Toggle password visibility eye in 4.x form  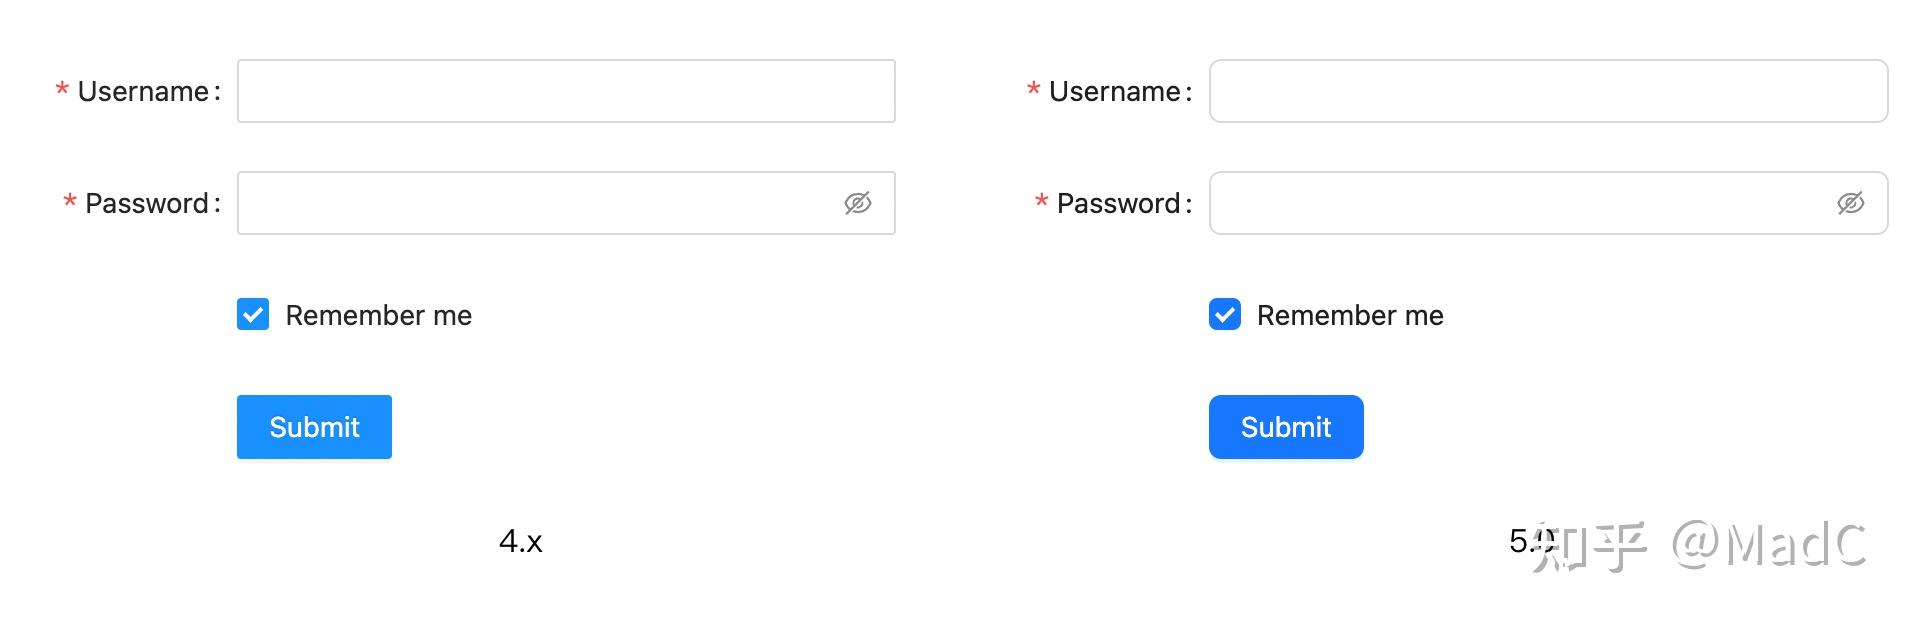pos(857,203)
